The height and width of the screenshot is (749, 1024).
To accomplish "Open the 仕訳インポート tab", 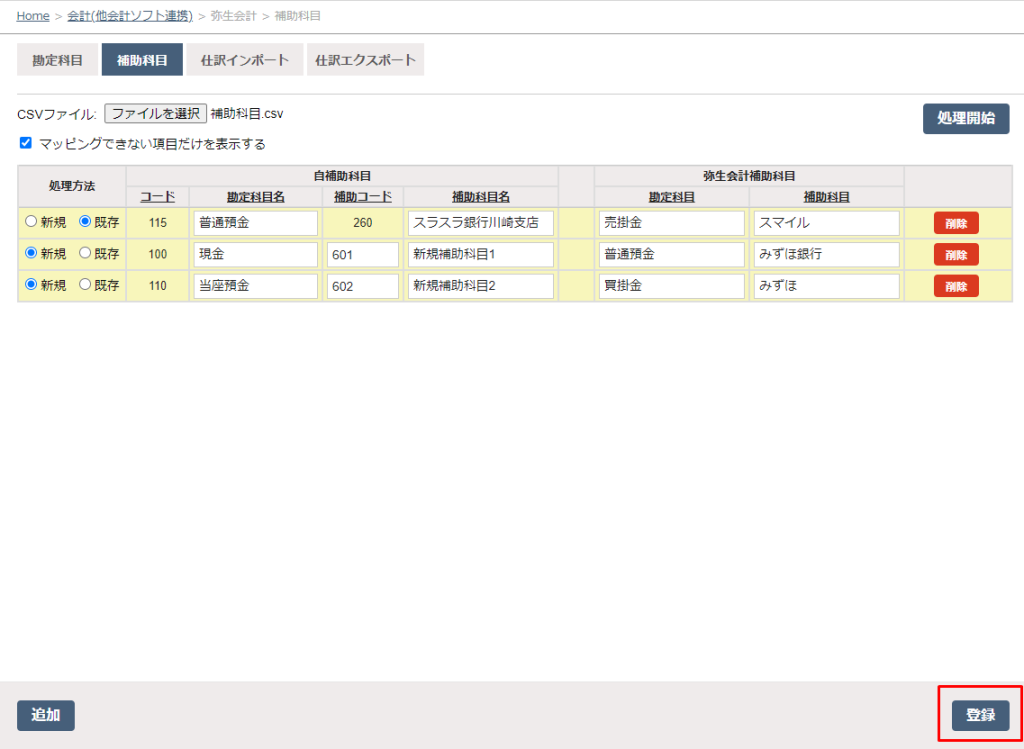I will point(245,60).
